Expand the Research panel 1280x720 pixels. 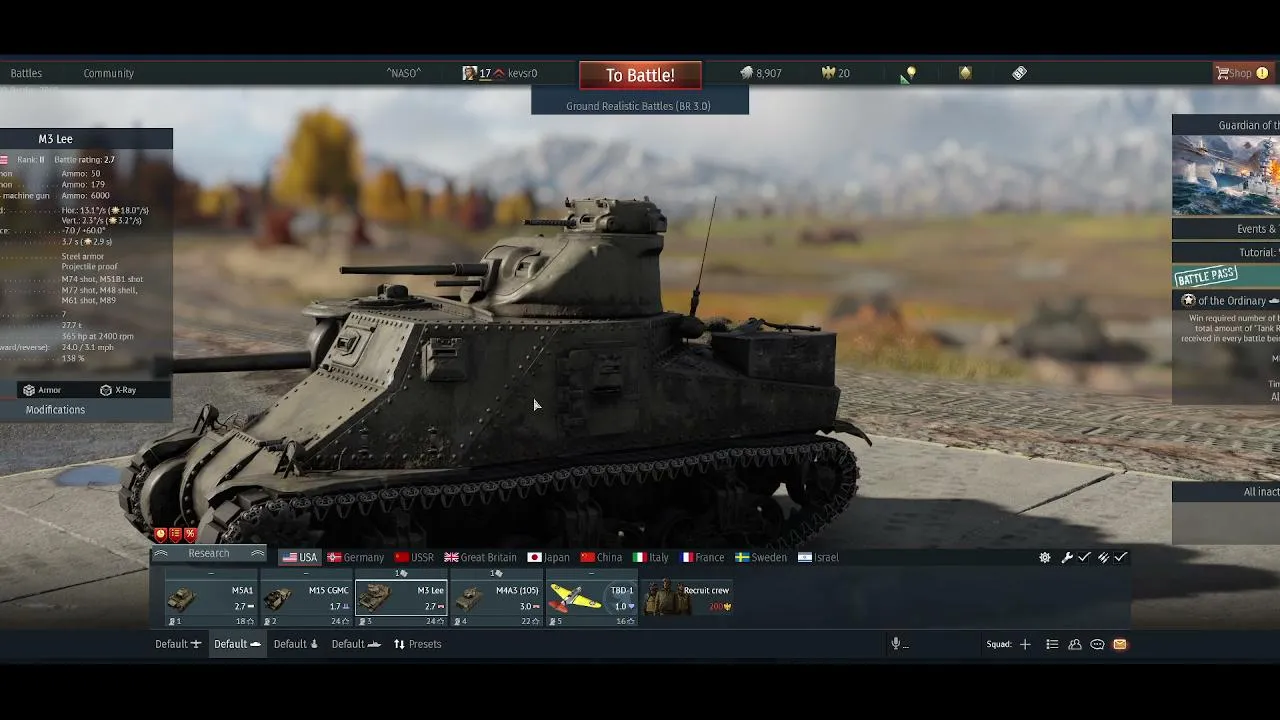pyautogui.click(x=209, y=554)
